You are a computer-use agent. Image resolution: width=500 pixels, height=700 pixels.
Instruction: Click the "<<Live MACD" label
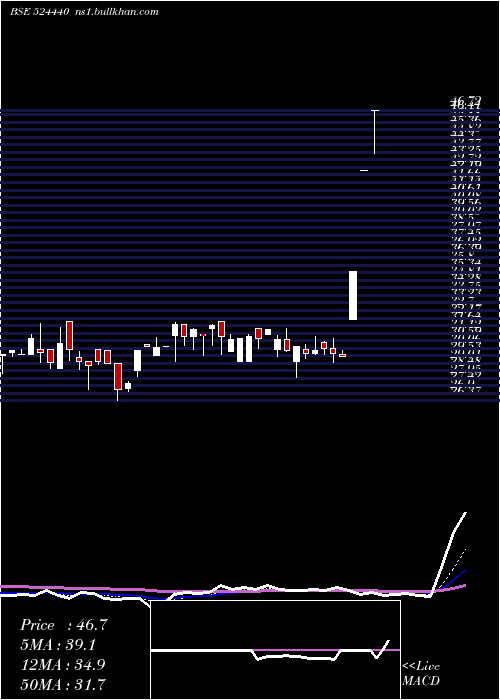click(x=421, y=674)
